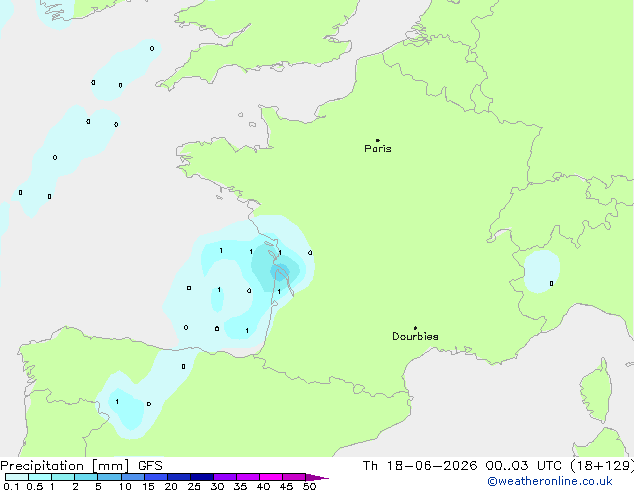This screenshot has width=634, height=490.
Task: Click the 'Precipitation [mm] GFS' title text
Action: [x=81, y=466]
